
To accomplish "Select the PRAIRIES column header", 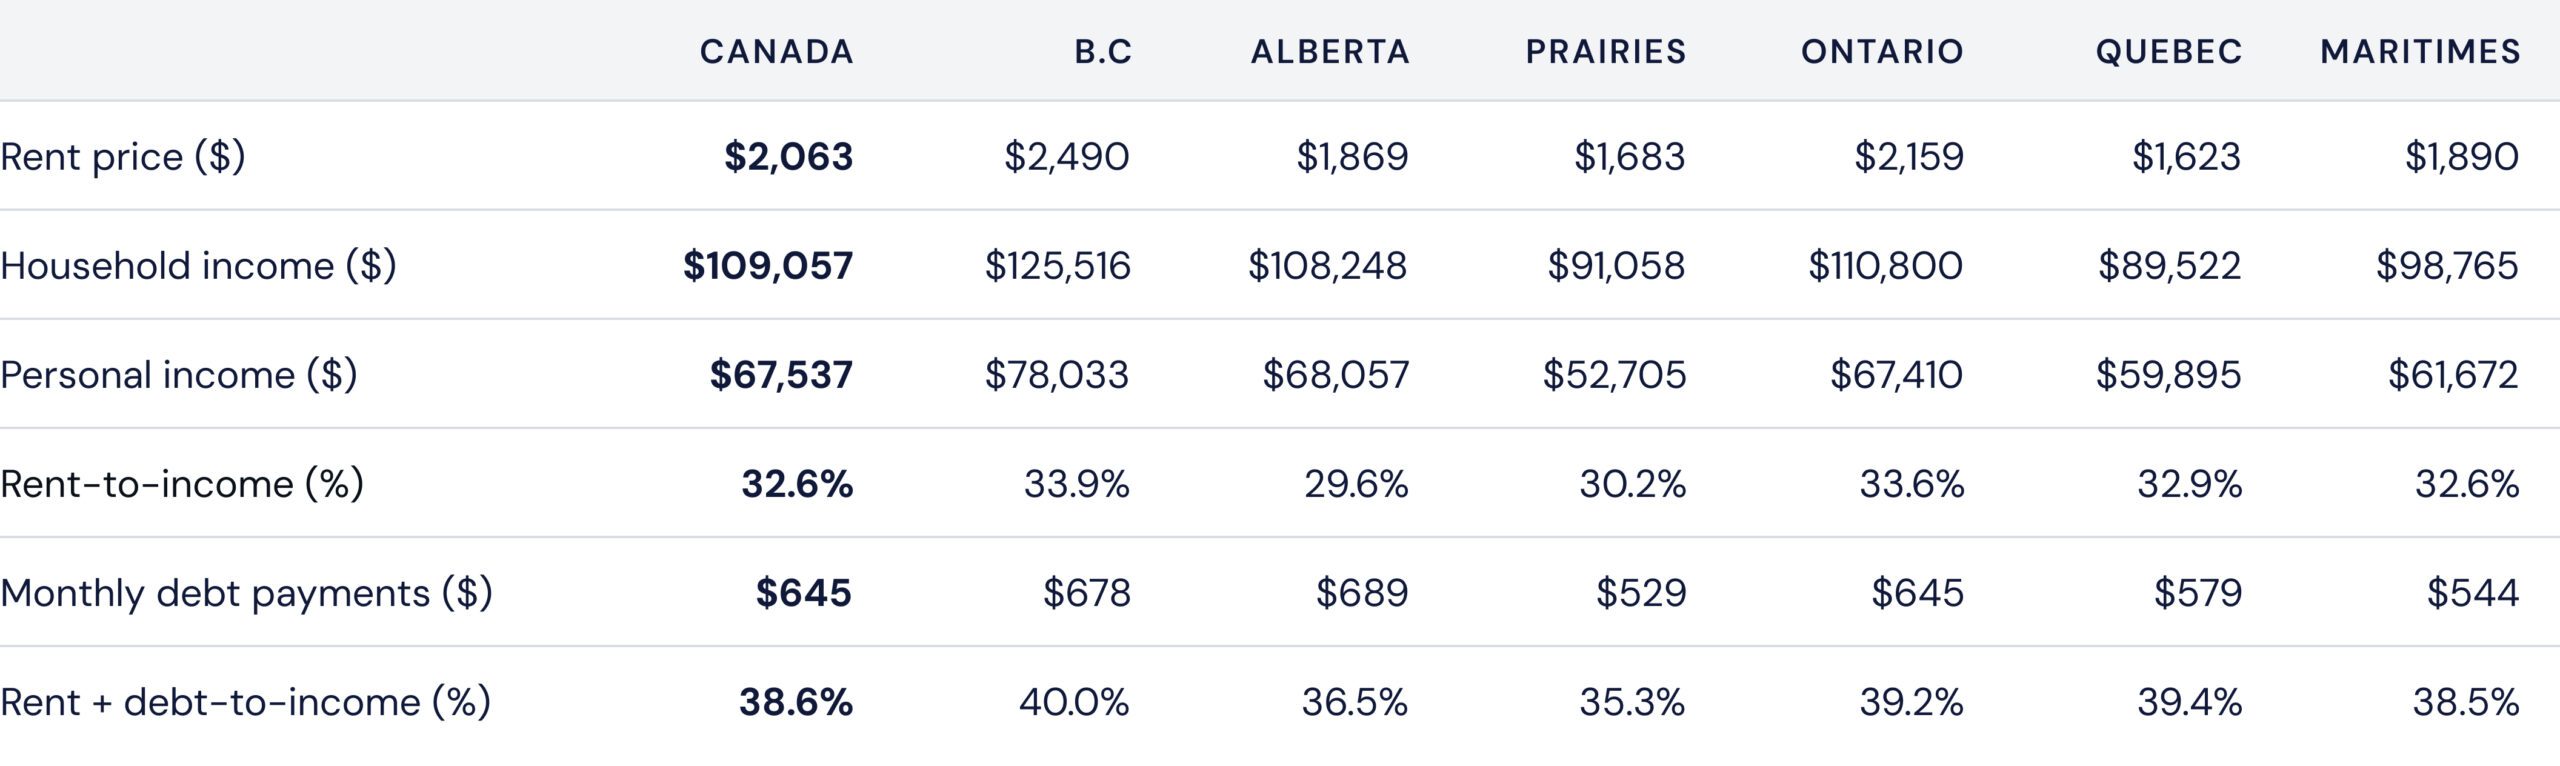I will click(1606, 51).
